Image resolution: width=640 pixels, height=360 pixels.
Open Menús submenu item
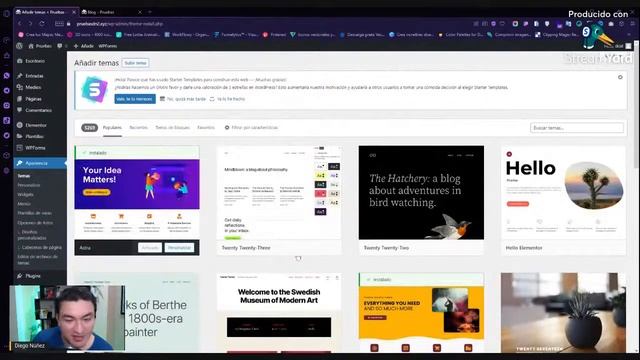[24, 204]
